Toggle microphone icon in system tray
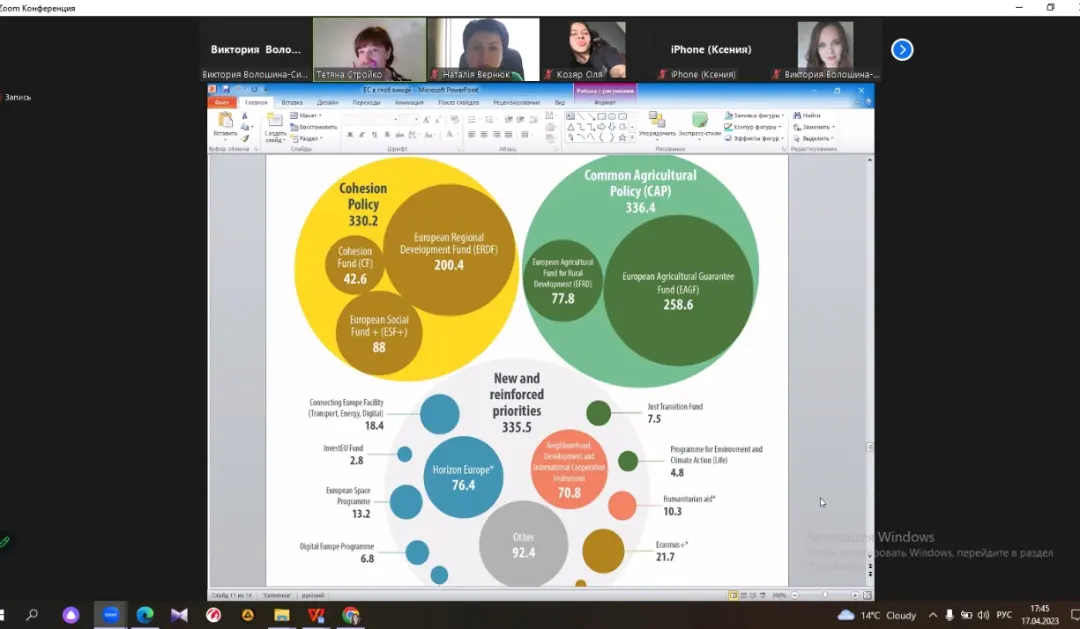The image size is (1080, 629). (x=949, y=615)
